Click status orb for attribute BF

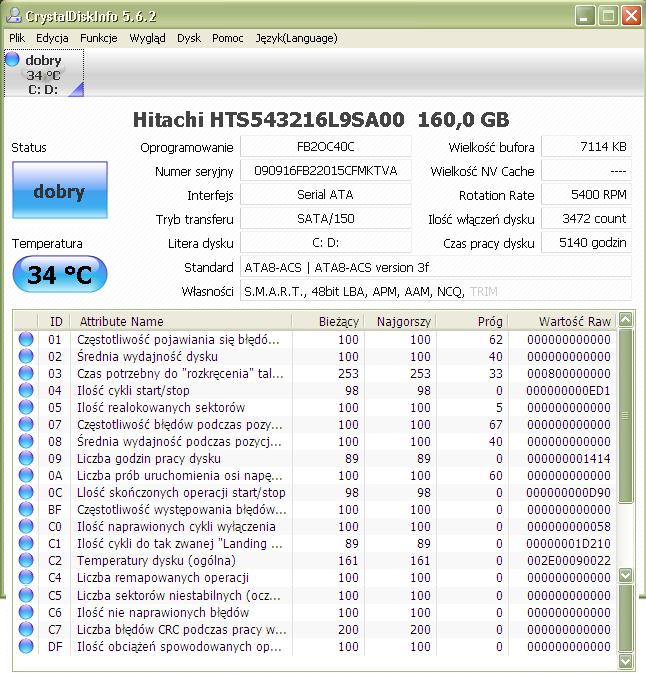[26, 509]
